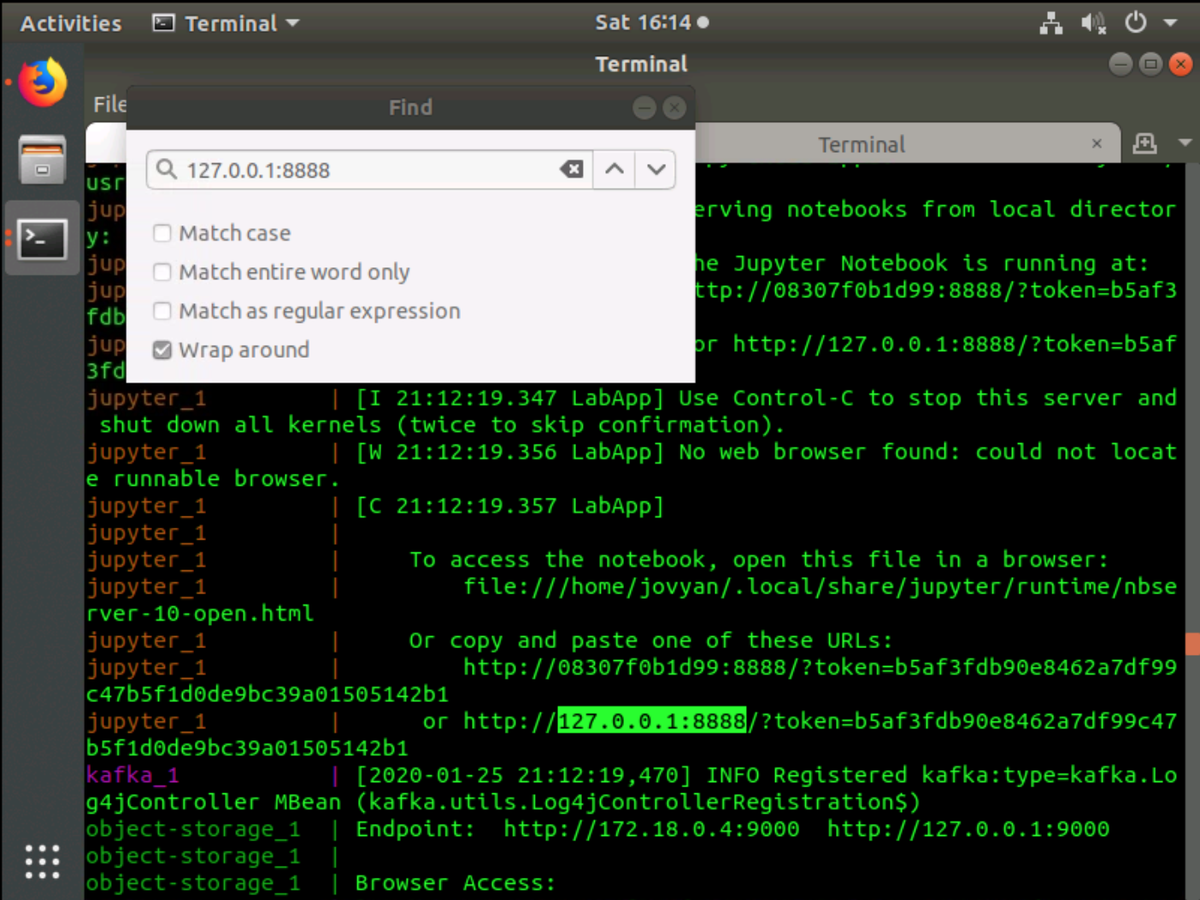This screenshot has height=900, width=1200.
Task: Find the next search match
Action: click(x=656, y=169)
